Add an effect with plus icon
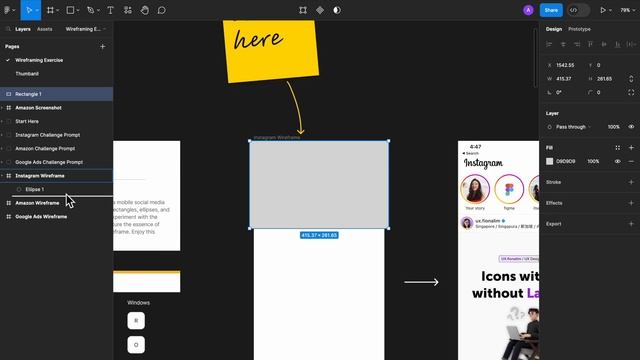The width and height of the screenshot is (640, 360). coord(631,203)
